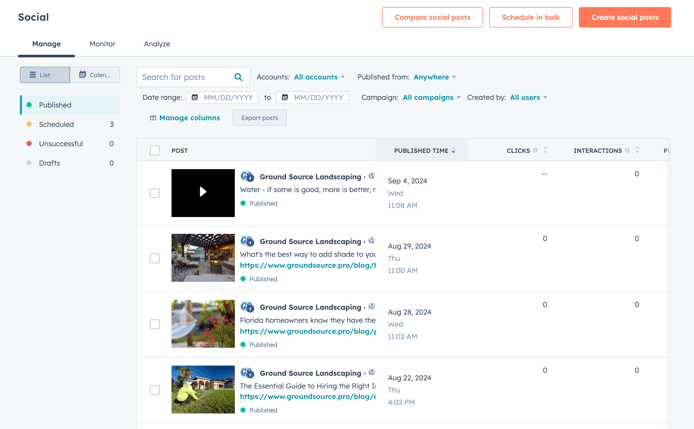Click Schedule in bulk button
The width and height of the screenshot is (694, 429).
click(x=531, y=17)
